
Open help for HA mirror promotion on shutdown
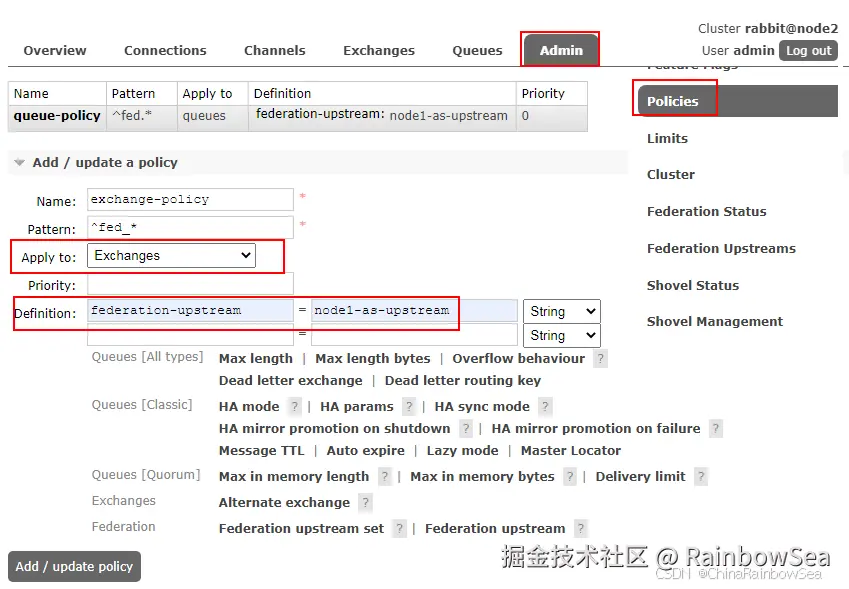(x=466, y=429)
